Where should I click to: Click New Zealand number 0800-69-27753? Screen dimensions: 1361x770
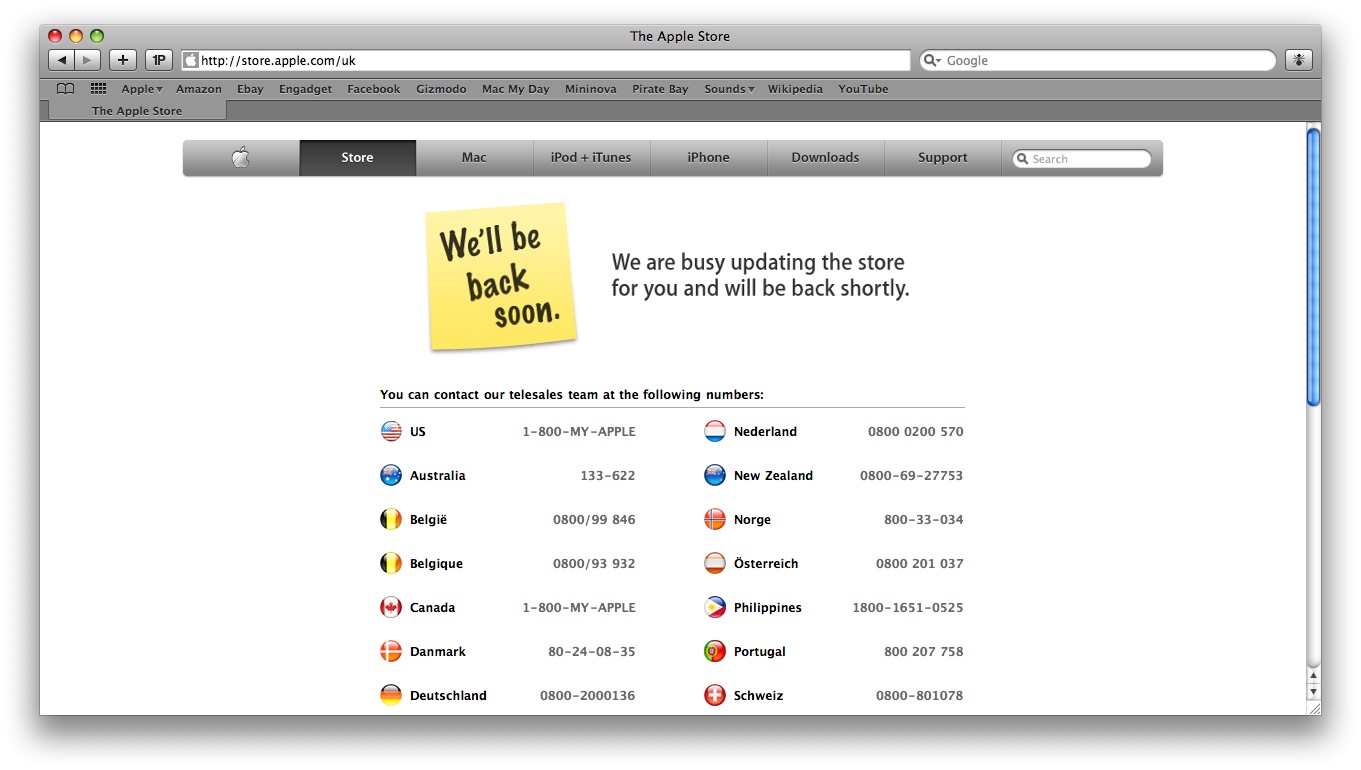(912, 476)
